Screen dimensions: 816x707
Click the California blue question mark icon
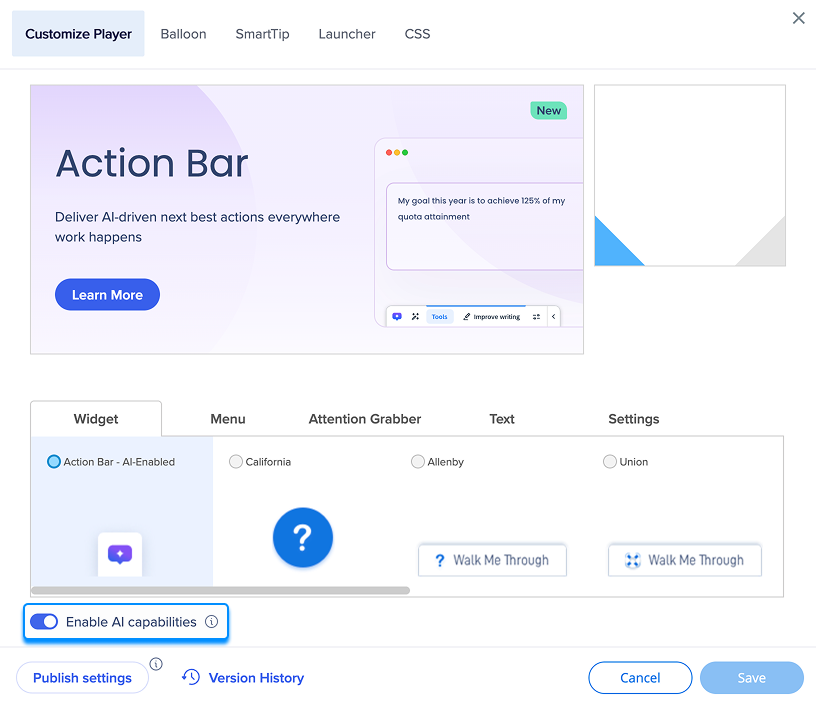pyautogui.click(x=302, y=538)
